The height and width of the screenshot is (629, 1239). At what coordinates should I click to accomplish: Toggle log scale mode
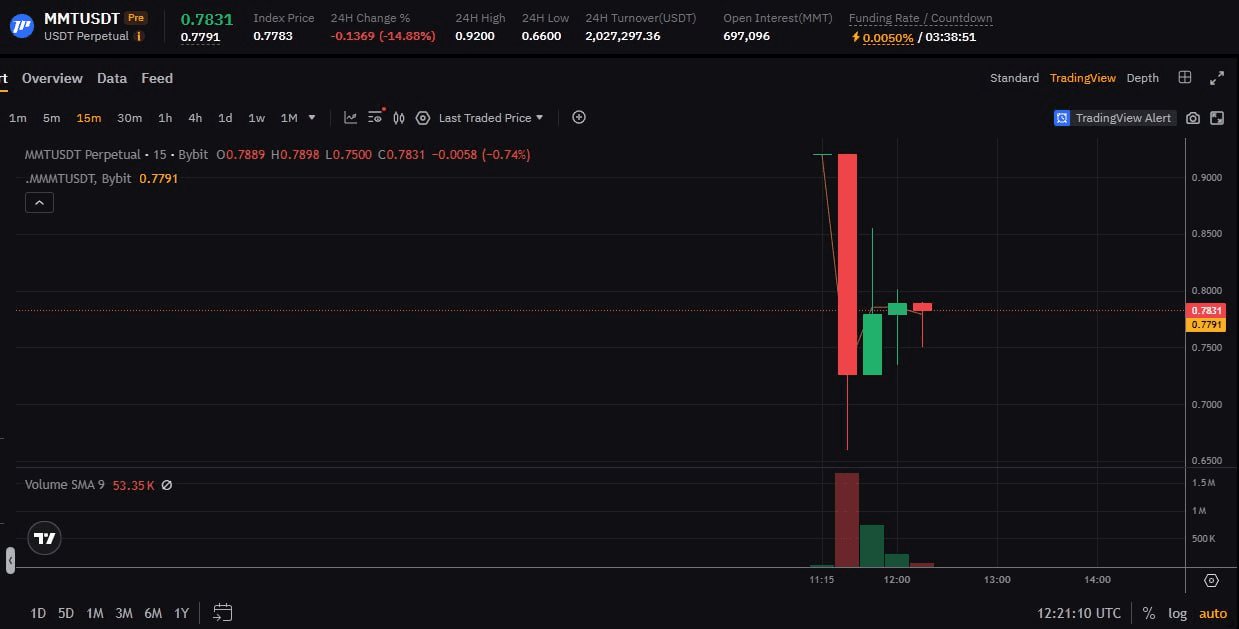pyautogui.click(x=1177, y=613)
